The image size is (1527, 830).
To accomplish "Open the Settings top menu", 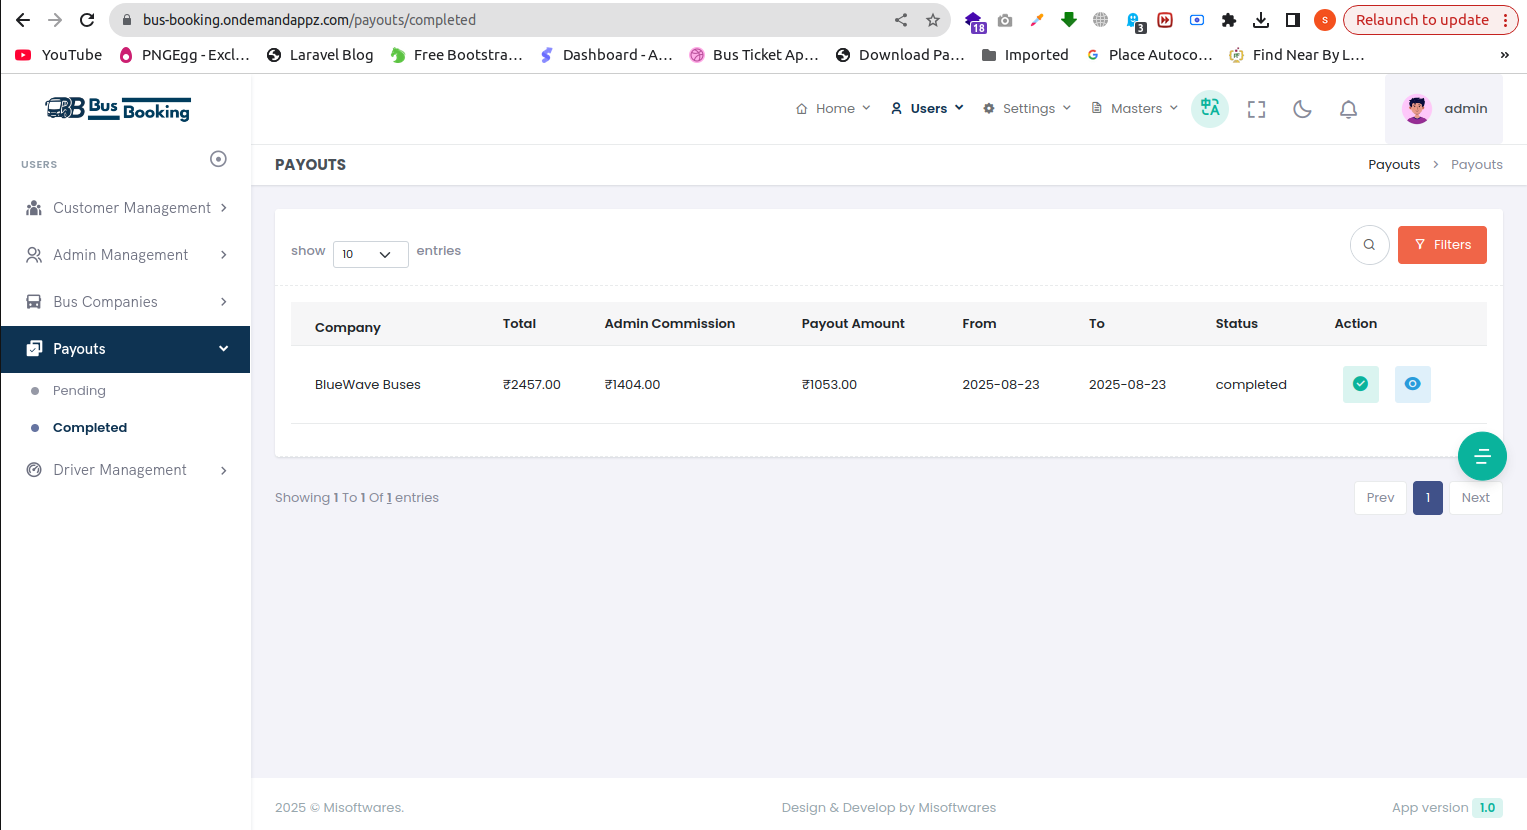I will 1027,109.
